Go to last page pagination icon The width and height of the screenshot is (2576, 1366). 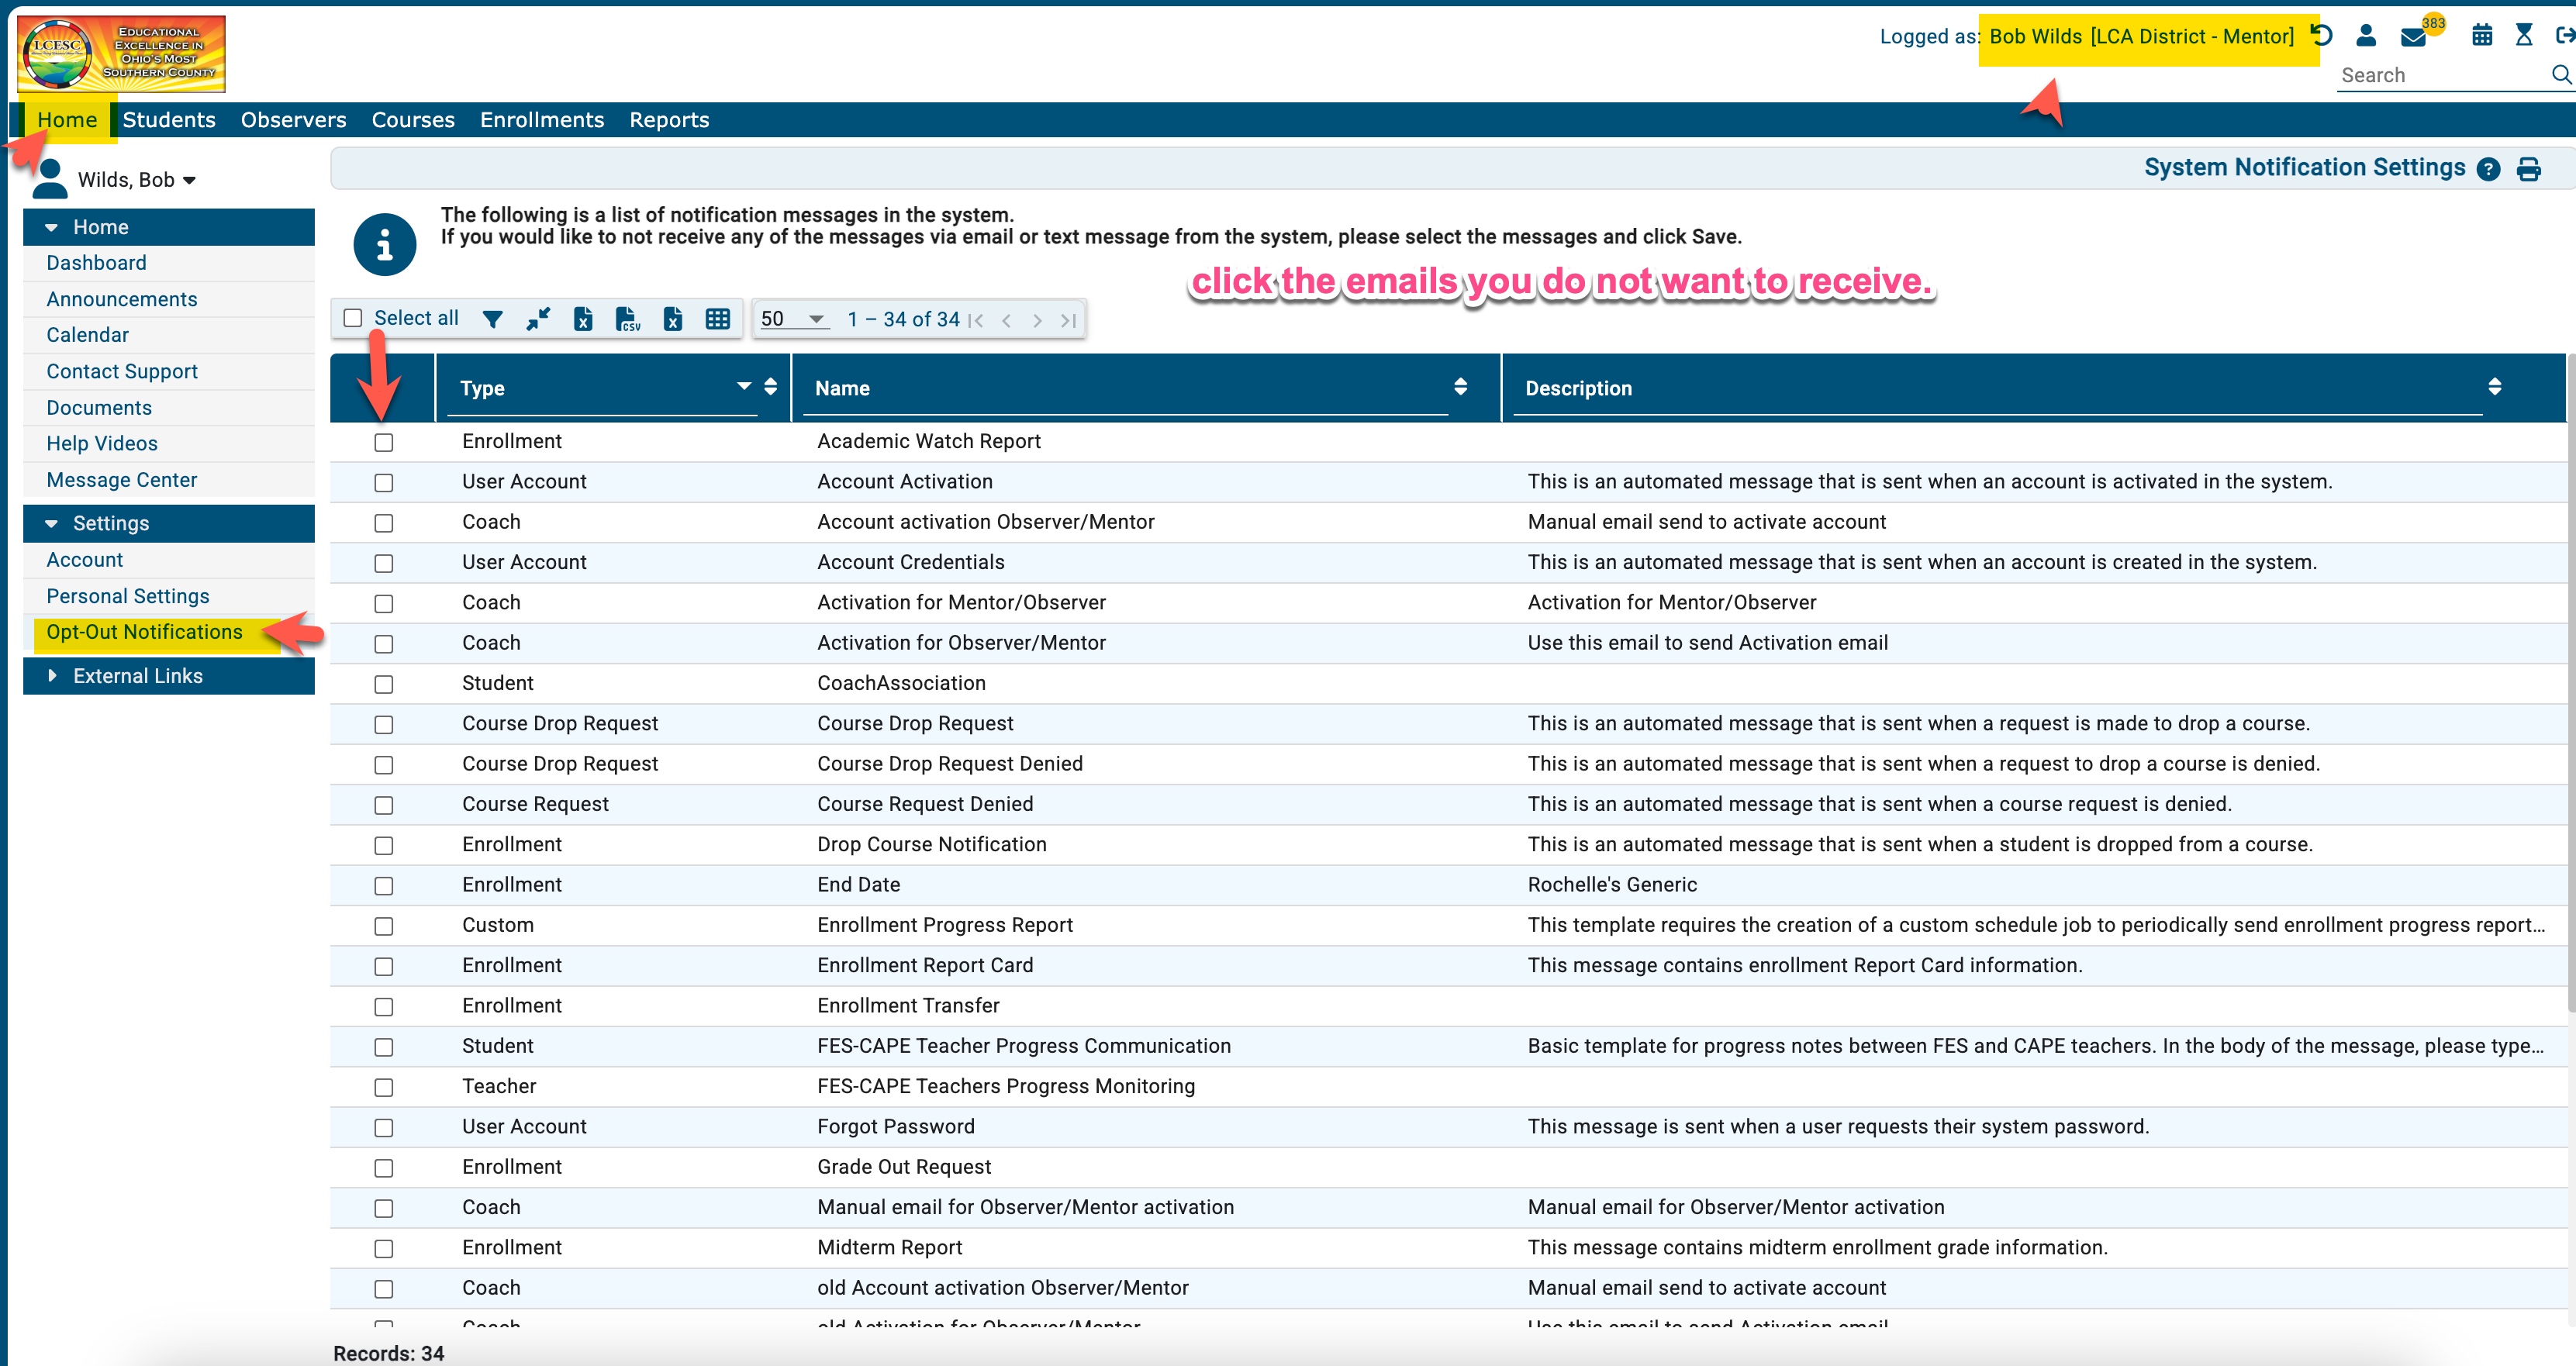pos(1069,320)
